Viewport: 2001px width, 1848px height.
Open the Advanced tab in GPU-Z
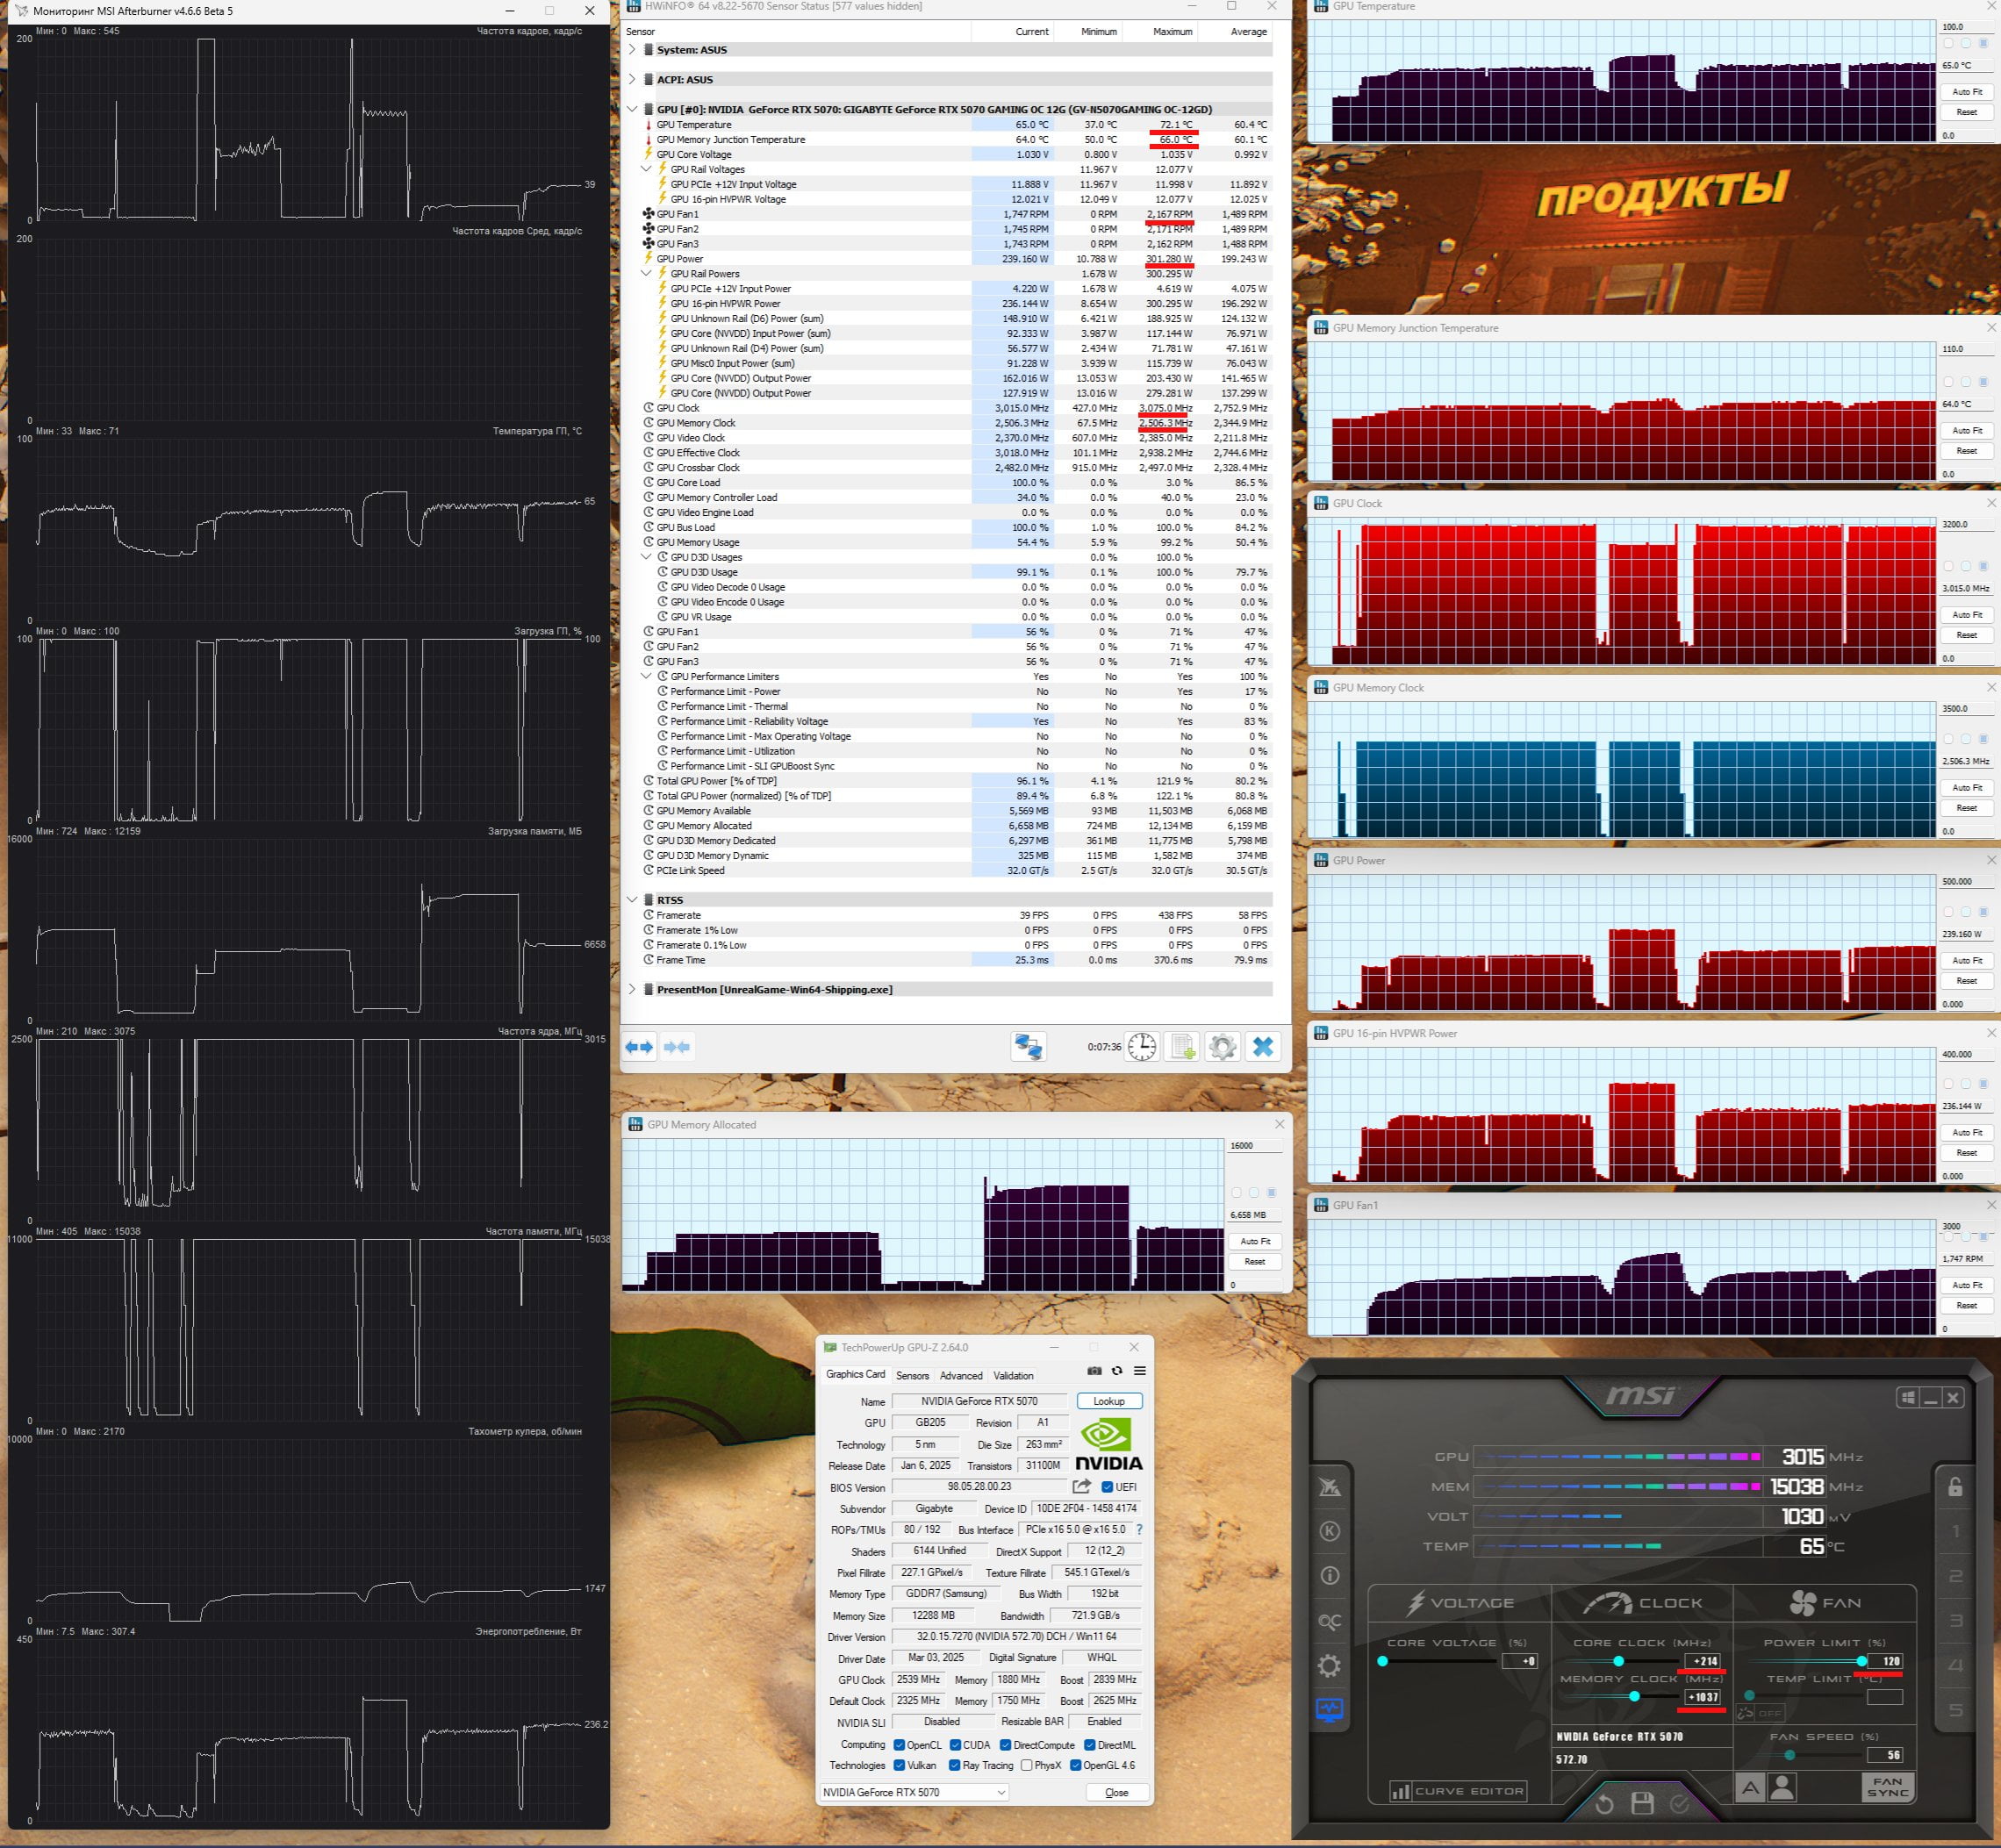961,1376
